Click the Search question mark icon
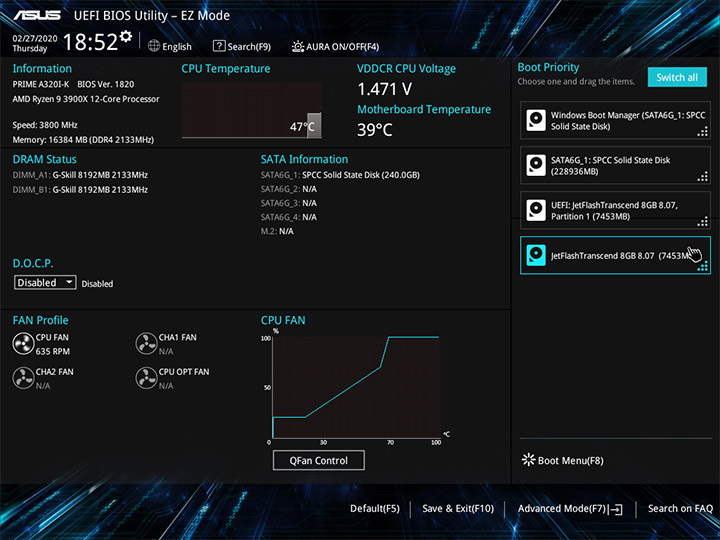This screenshot has height=540, width=720. [x=219, y=46]
